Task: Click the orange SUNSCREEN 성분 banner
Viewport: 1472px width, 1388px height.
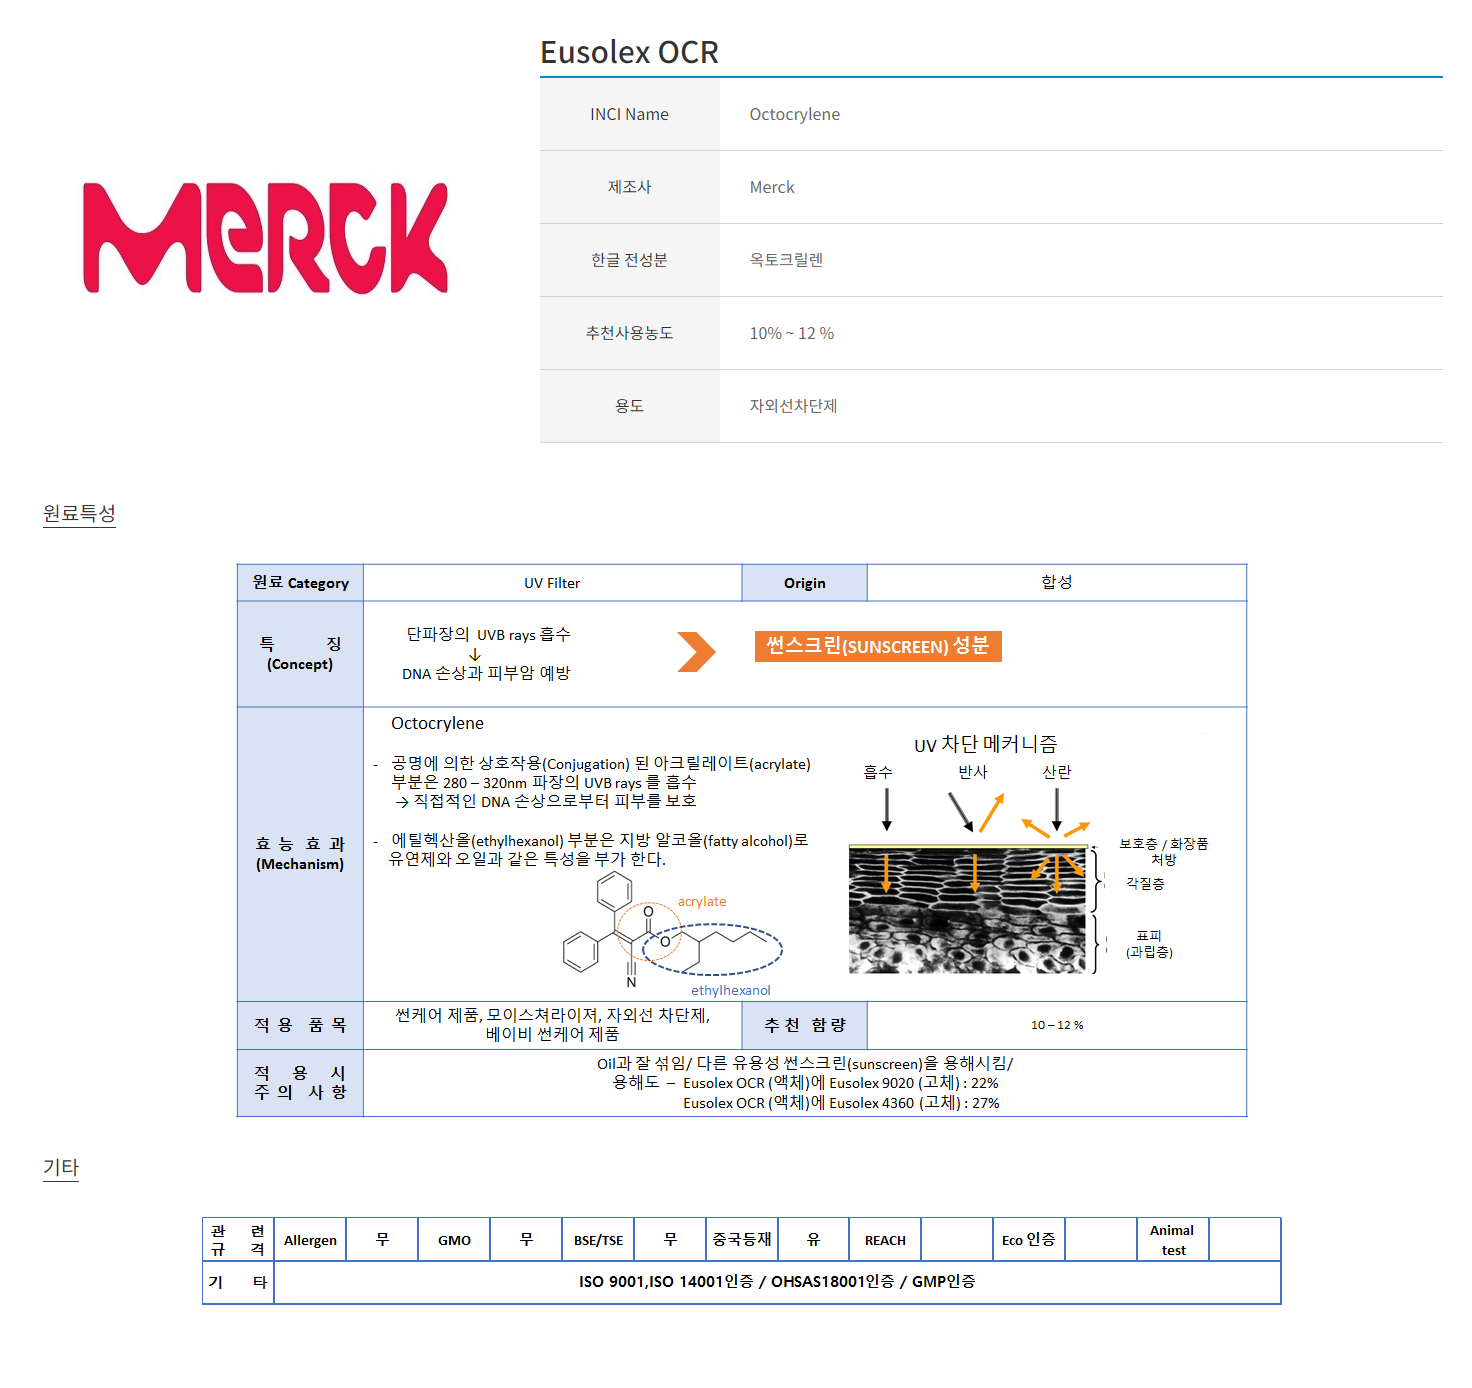Action: [877, 646]
